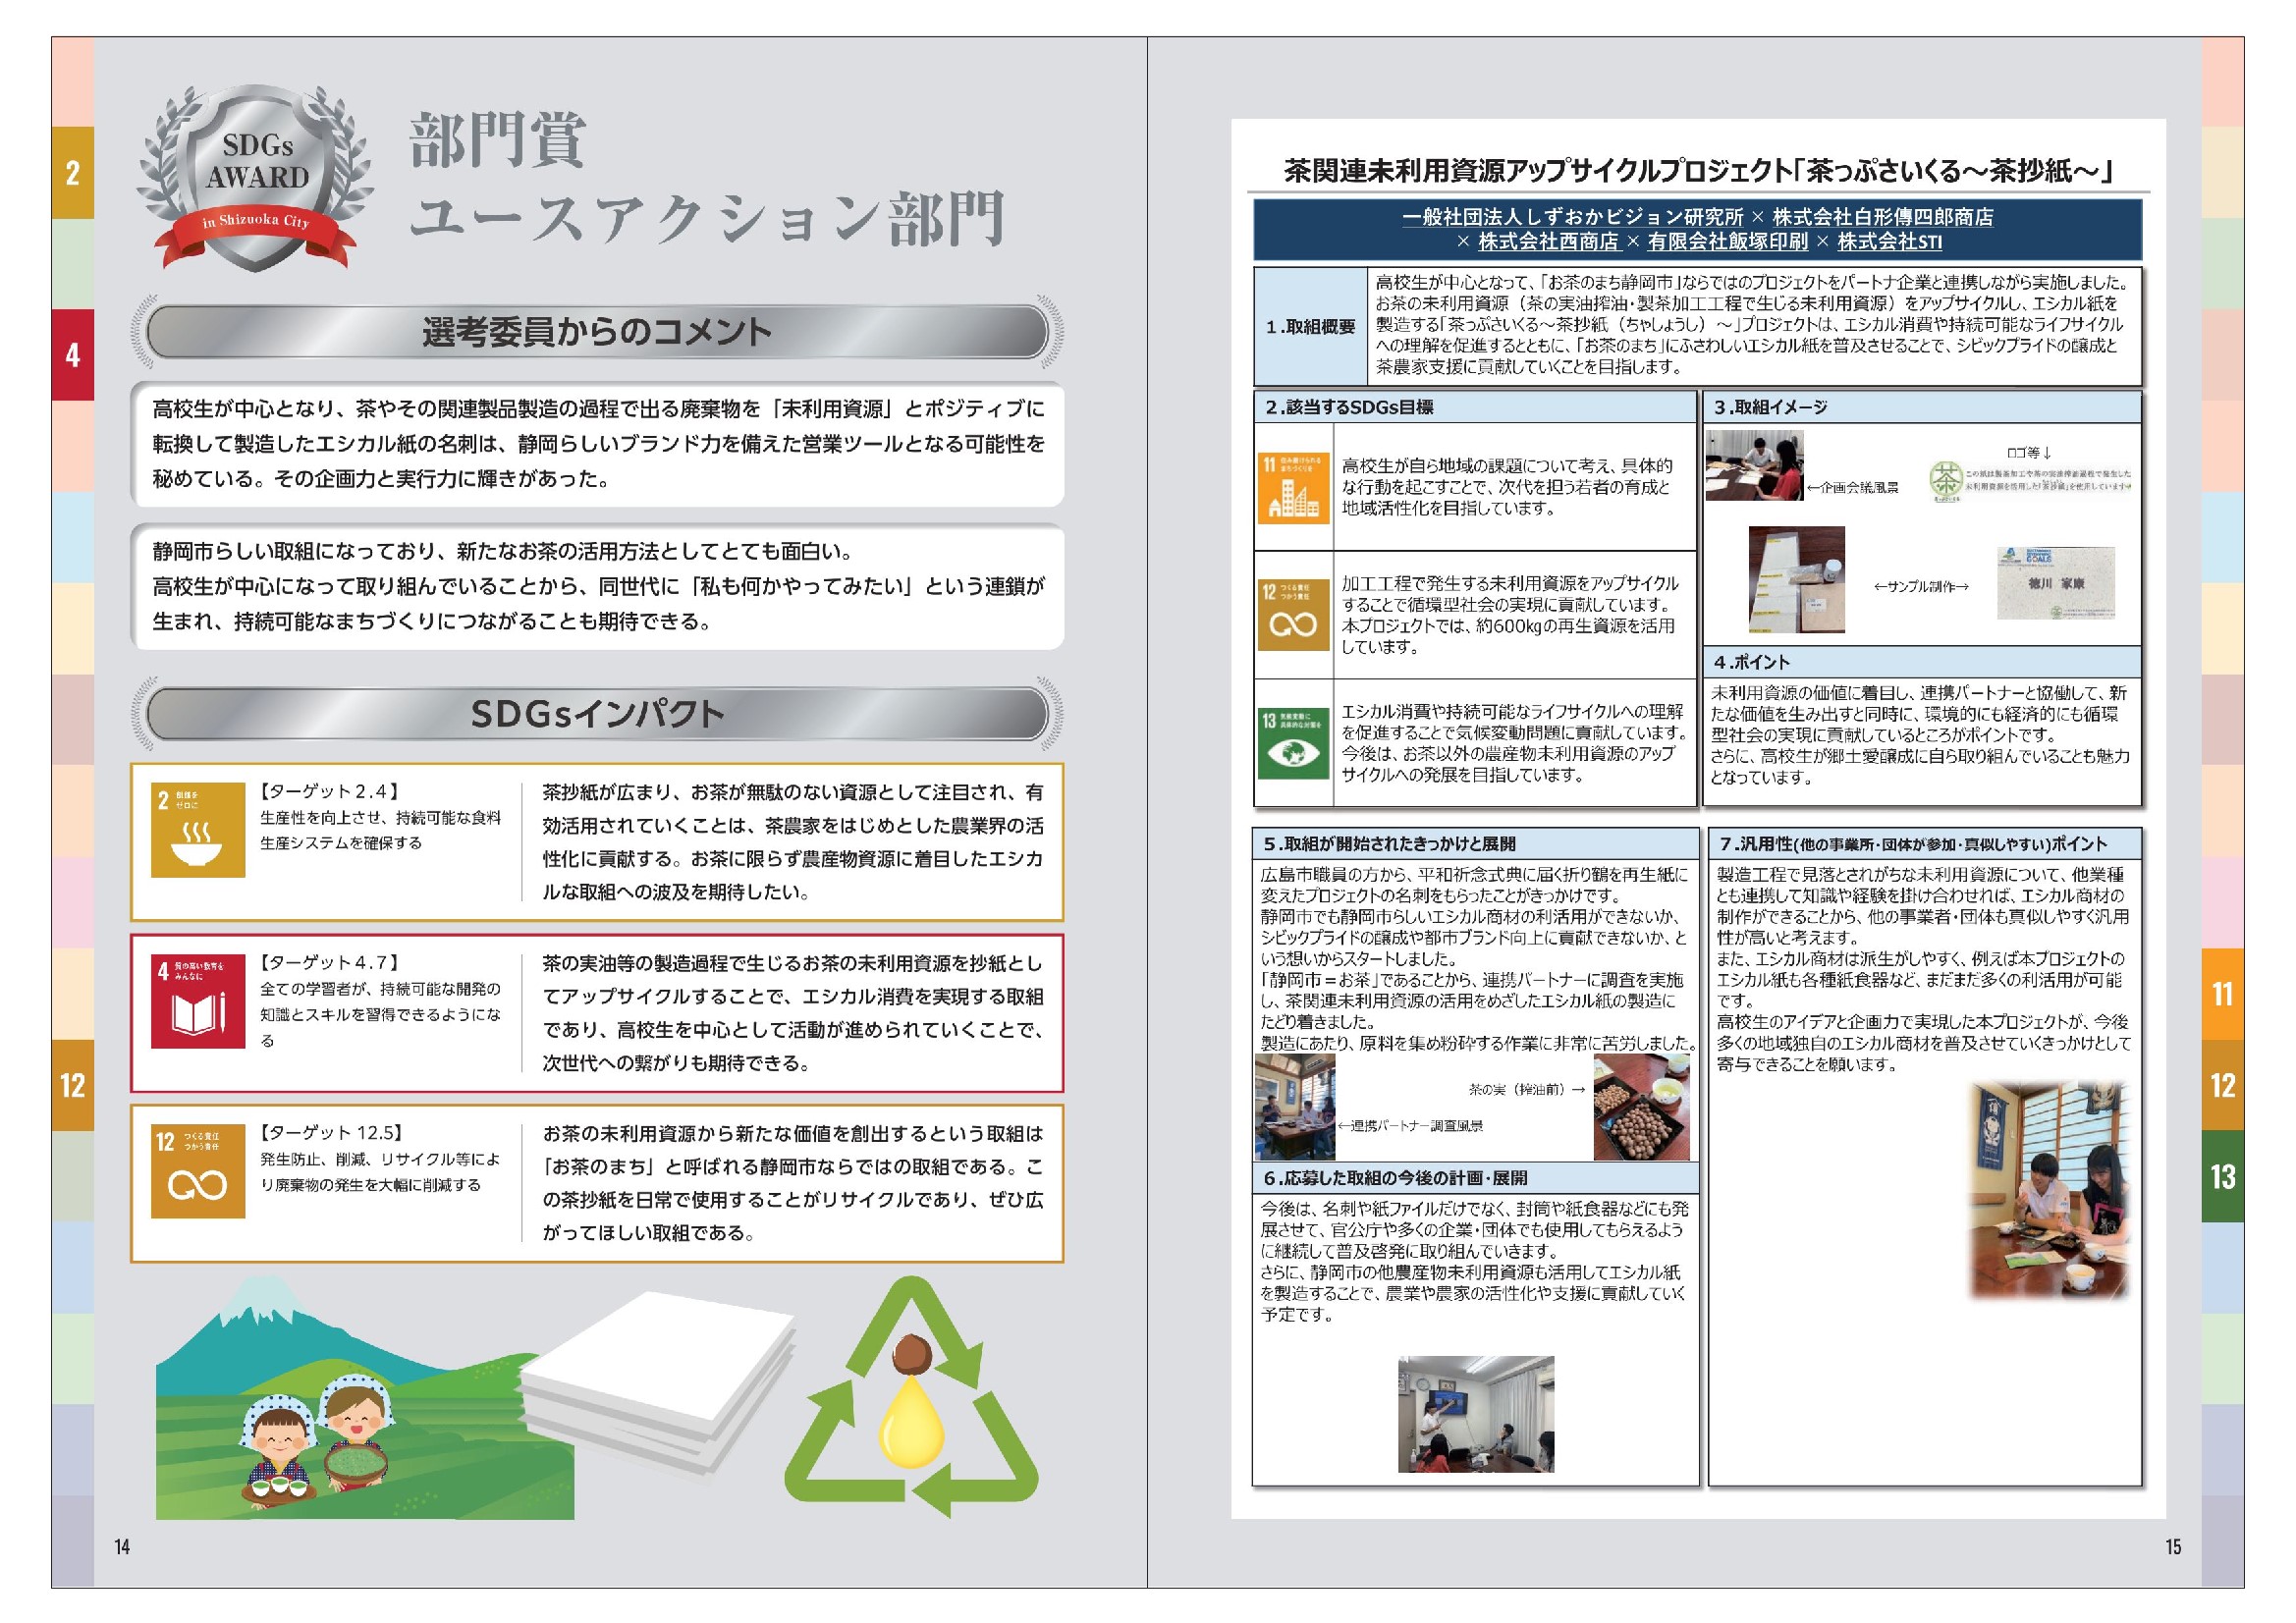Image resolution: width=2296 pixels, height=1623 pixels.
Task: Click SDG 2 zero hunger bowl icon
Action: point(197,829)
